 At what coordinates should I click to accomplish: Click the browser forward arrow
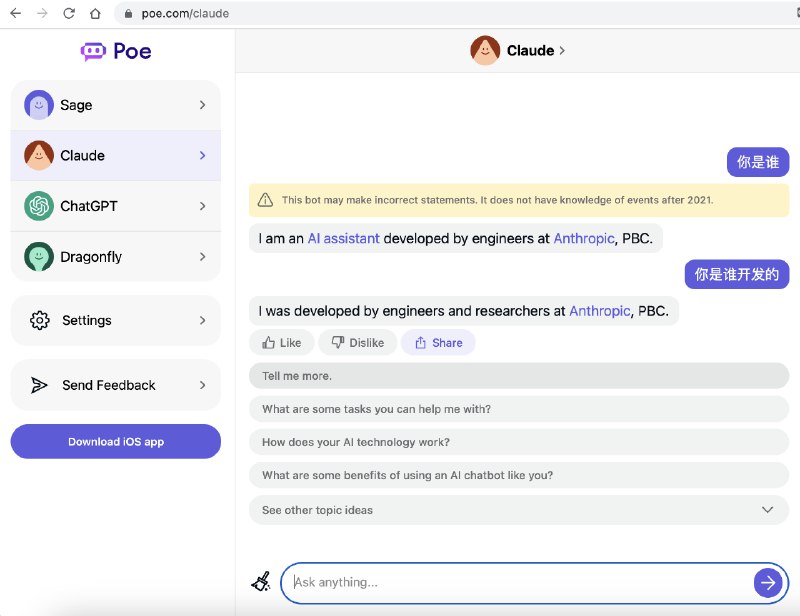point(42,13)
